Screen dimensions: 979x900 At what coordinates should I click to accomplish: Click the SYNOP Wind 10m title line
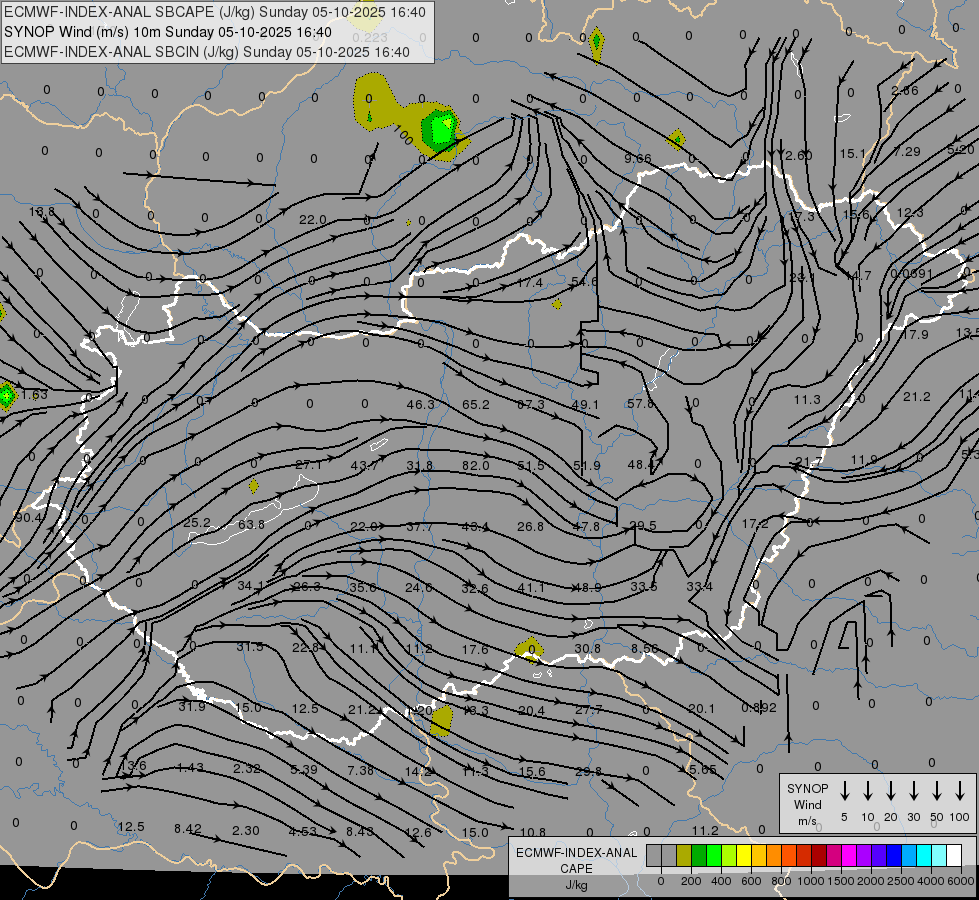(168, 32)
